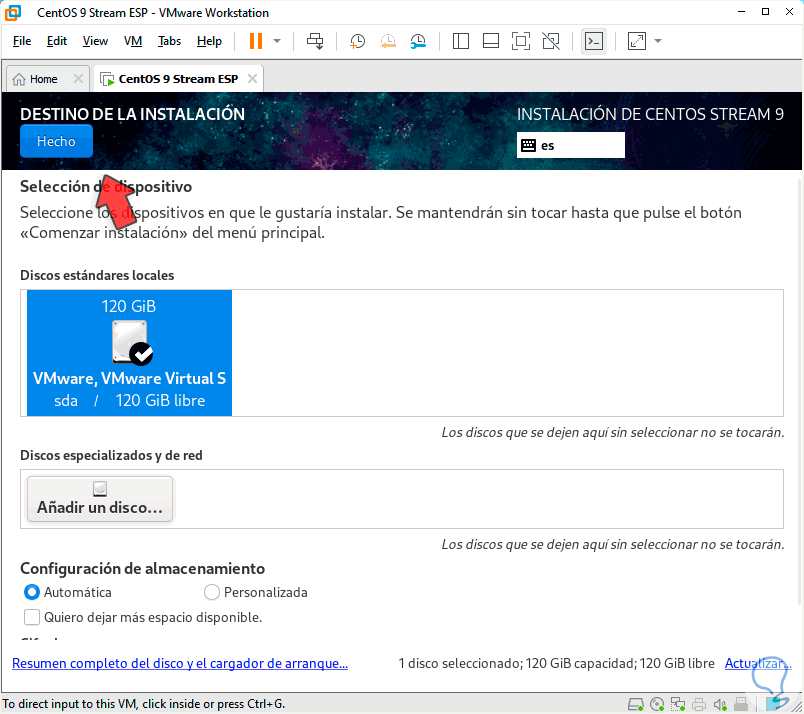Open the power options dropdown arrow
Screen dimensions: 804x714
(277, 41)
